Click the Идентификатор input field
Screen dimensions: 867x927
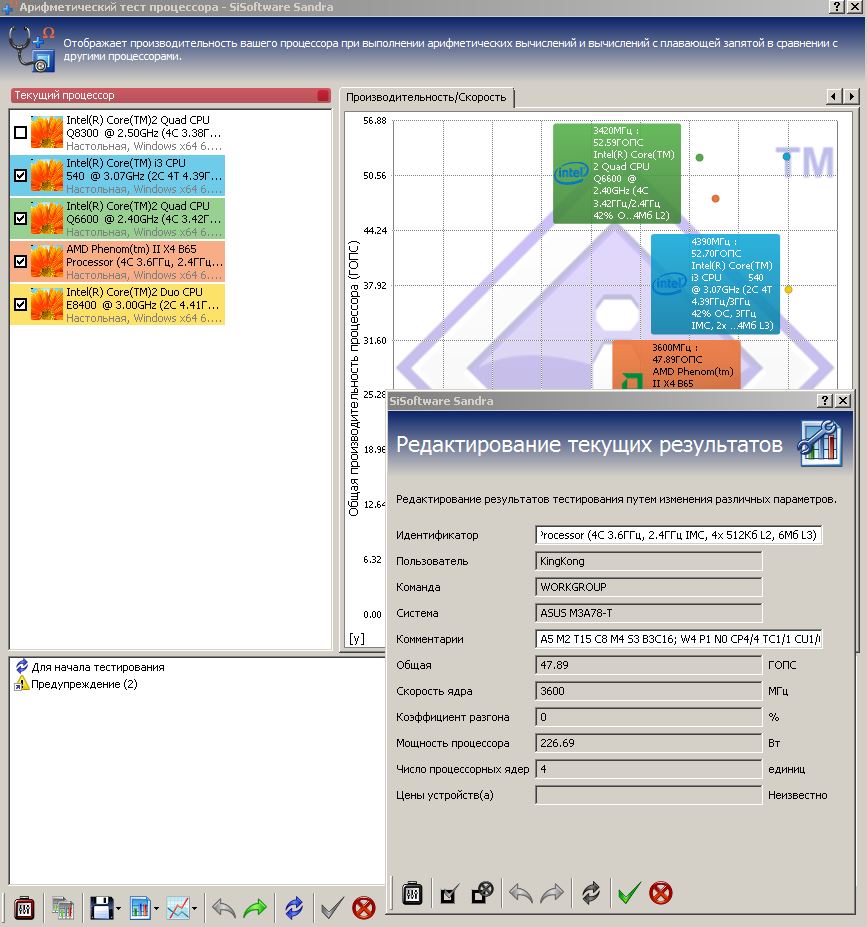pyautogui.click(x=678, y=535)
